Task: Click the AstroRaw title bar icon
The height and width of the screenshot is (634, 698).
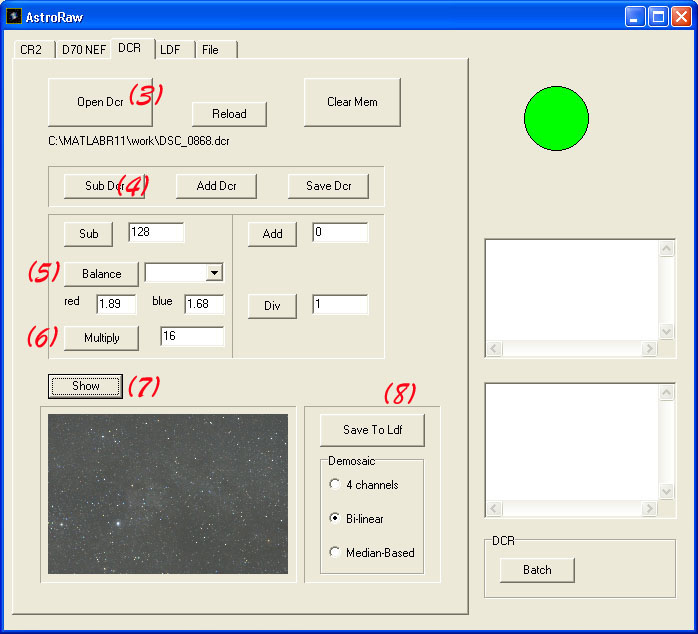Action: (x=14, y=16)
